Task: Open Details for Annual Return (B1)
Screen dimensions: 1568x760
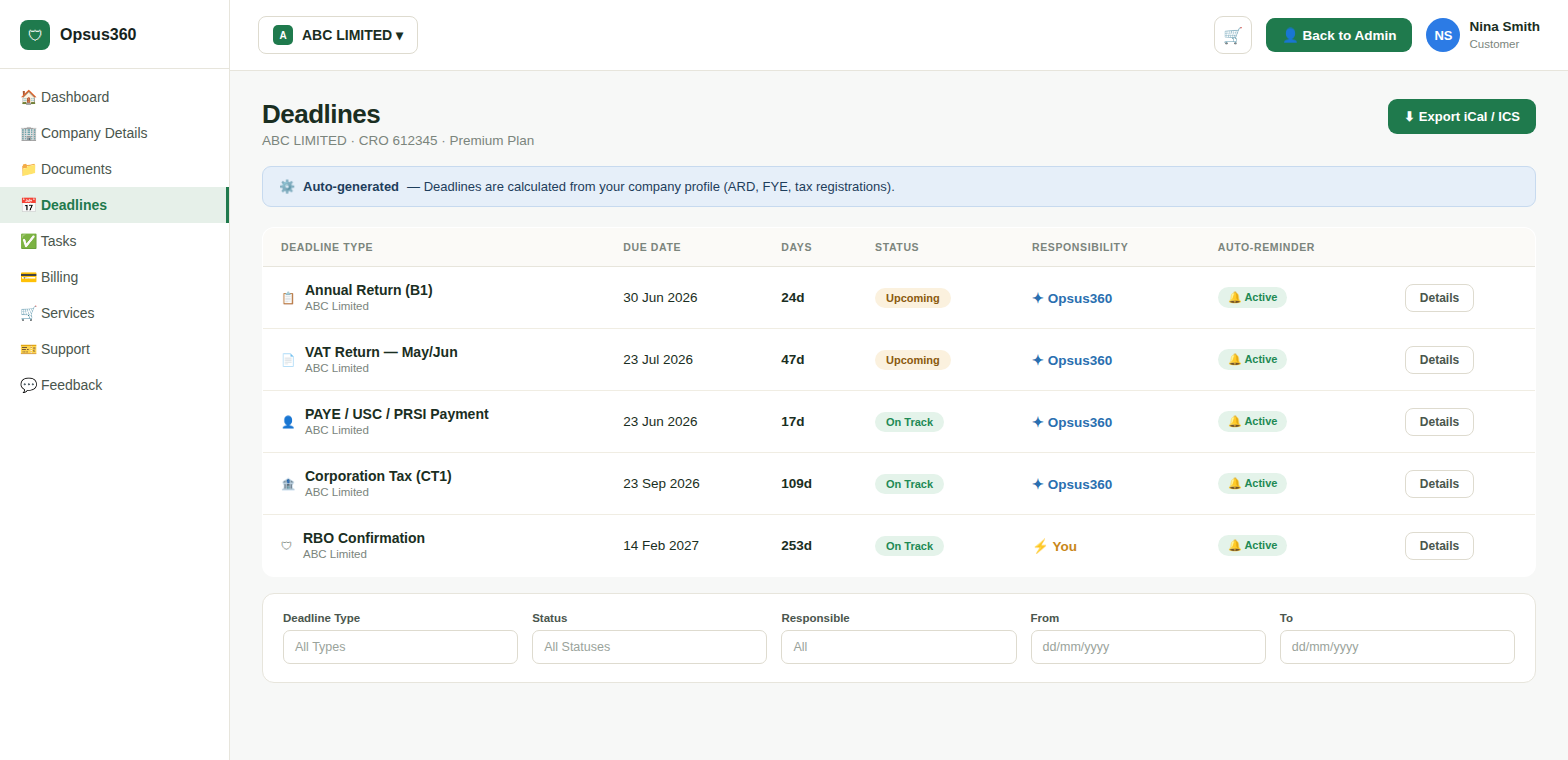Action: click(1439, 298)
